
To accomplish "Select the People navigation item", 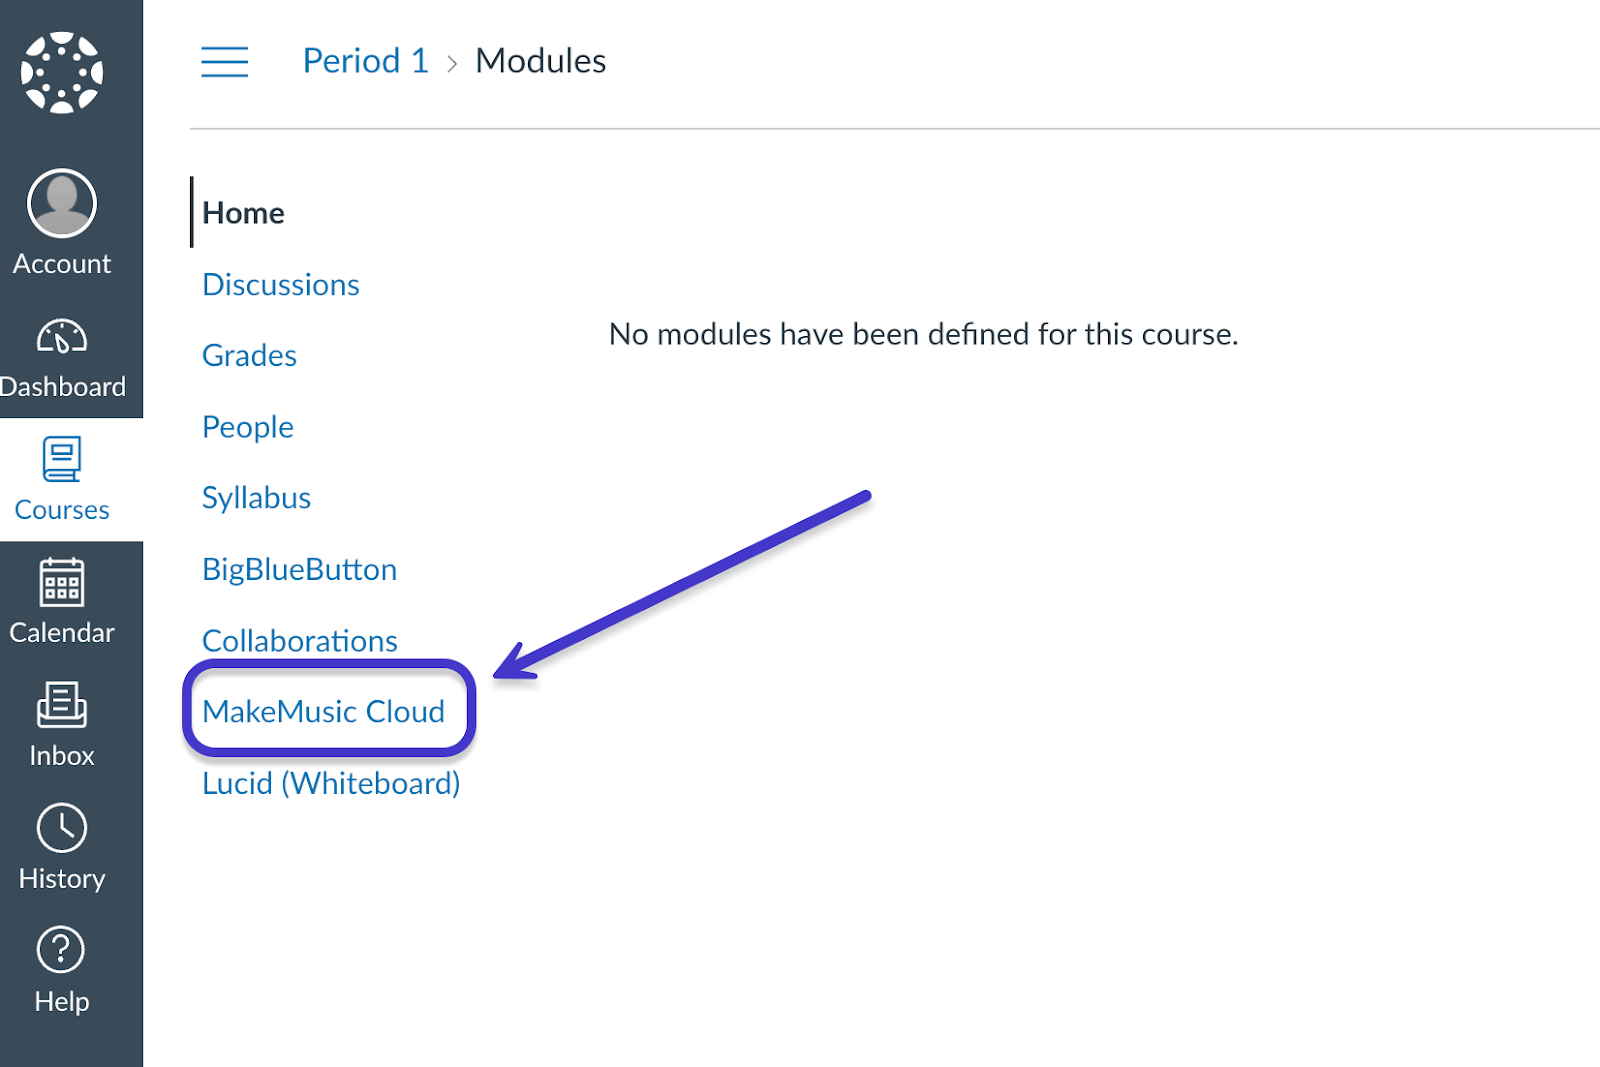I will [248, 426].
